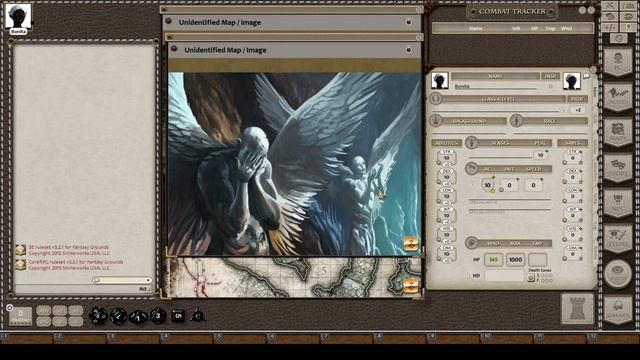Screen dimensions: 640x360
Task: Open the Story sidebar button
Action: (618, 168)
